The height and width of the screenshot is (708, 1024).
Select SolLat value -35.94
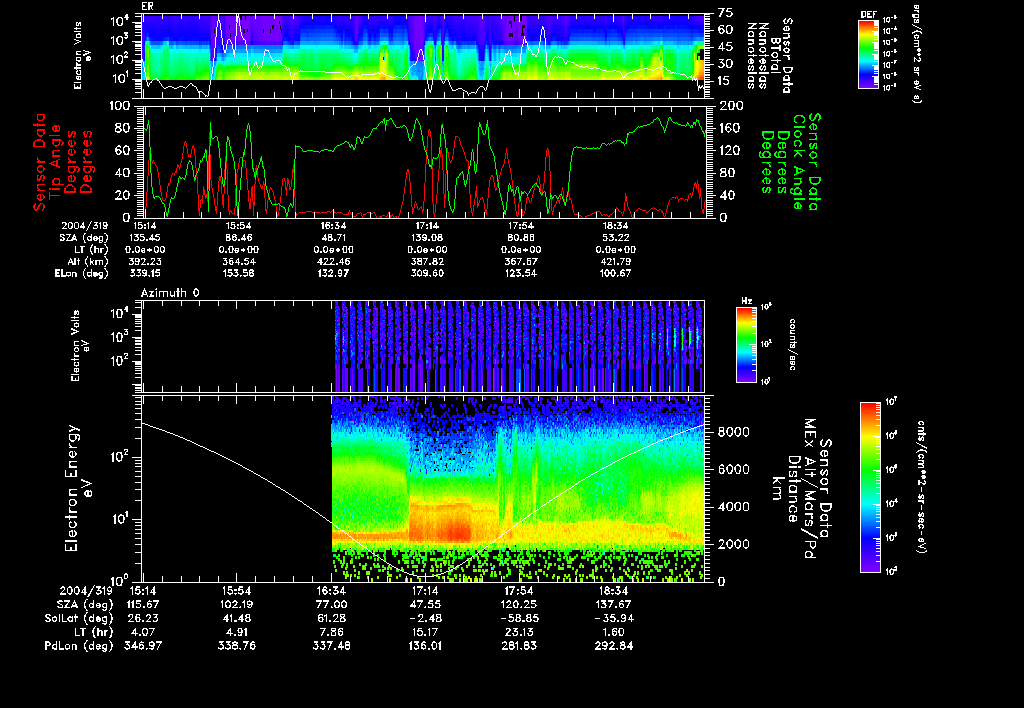614,618
